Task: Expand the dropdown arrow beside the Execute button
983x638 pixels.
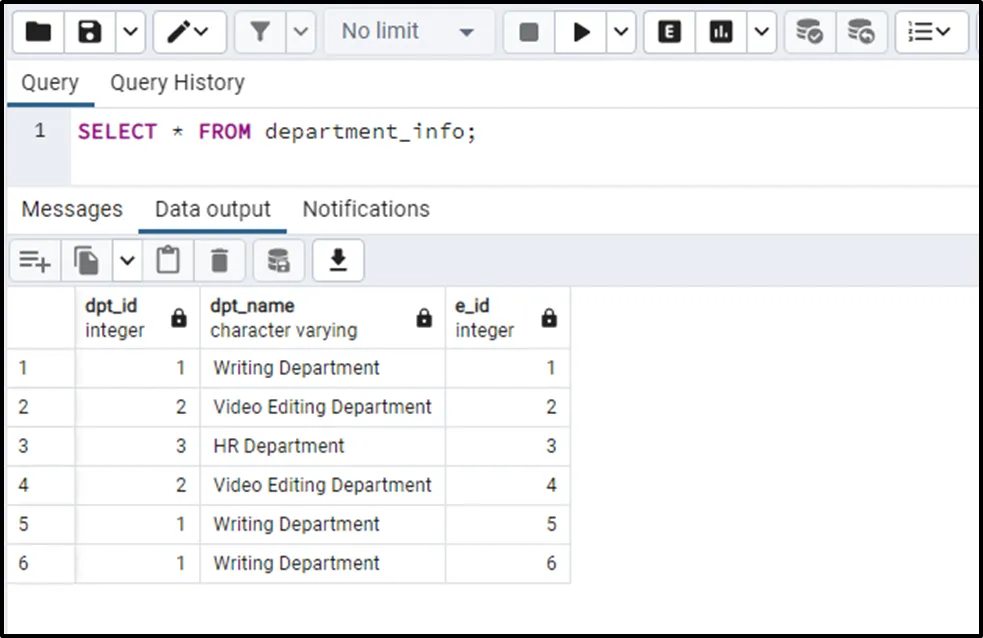Action: pyautogui.click(x=621, y=32)
